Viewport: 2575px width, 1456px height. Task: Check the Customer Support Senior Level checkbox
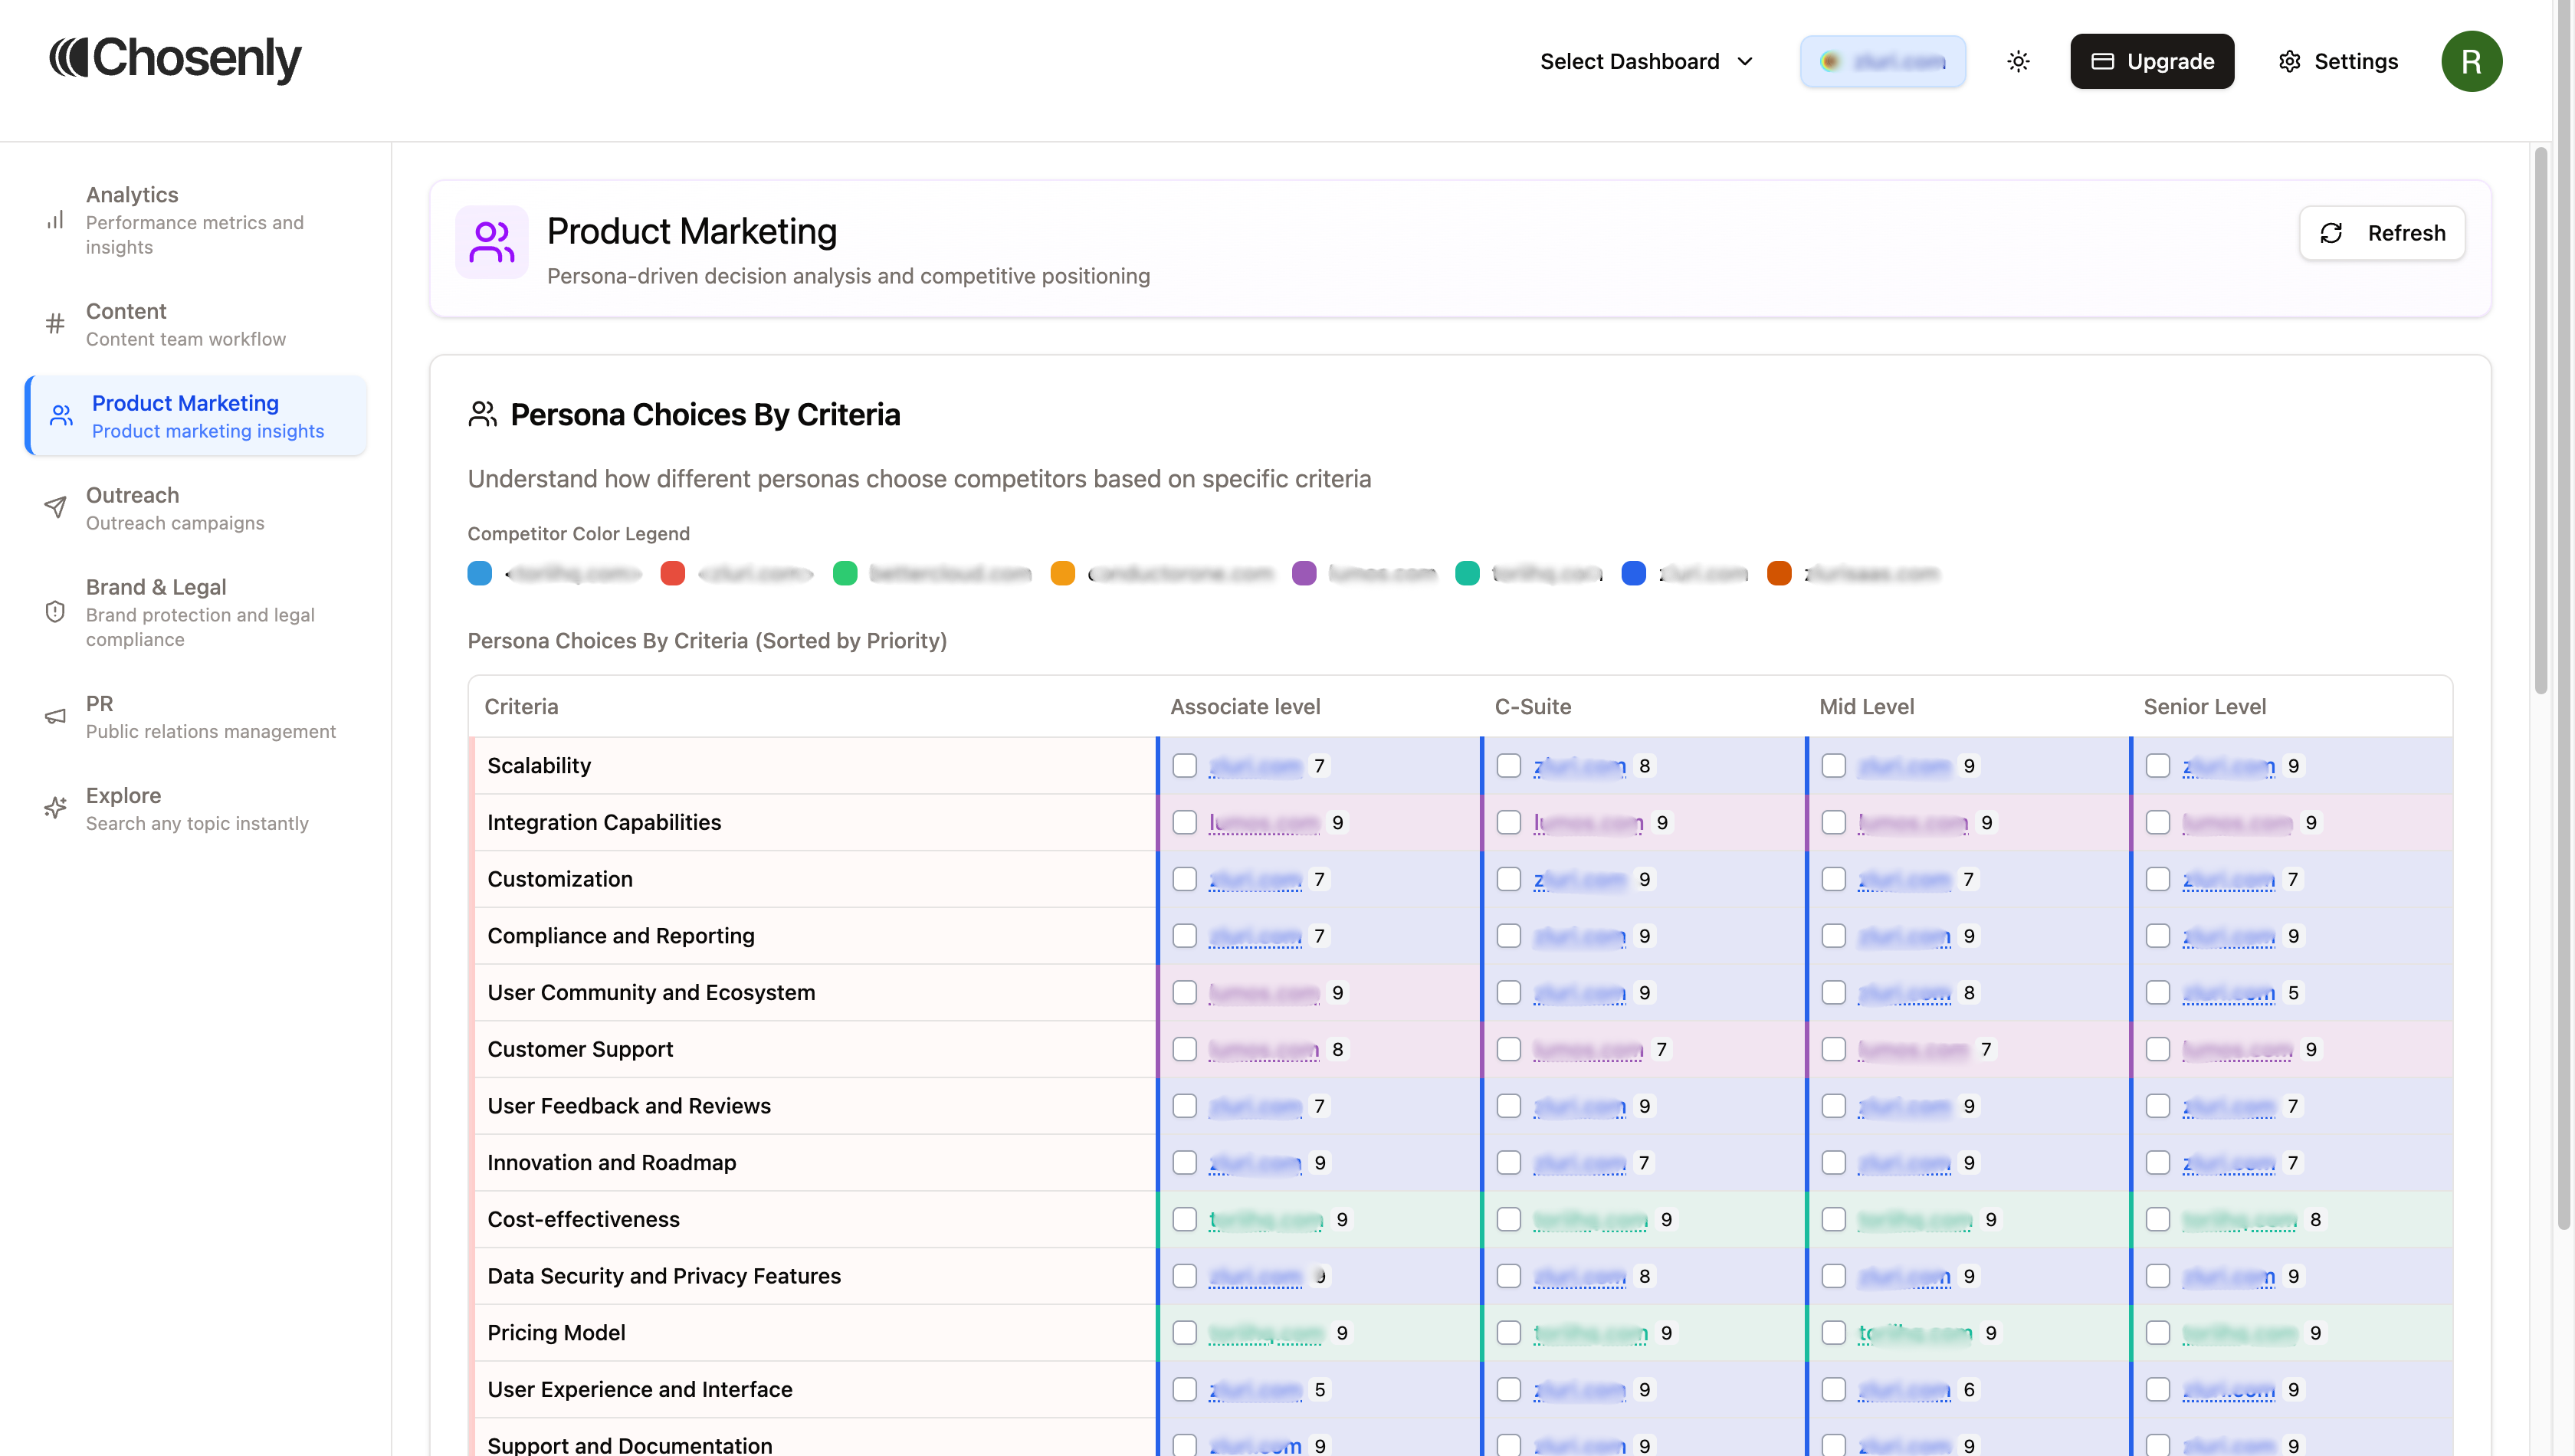coord(2158,1050)
